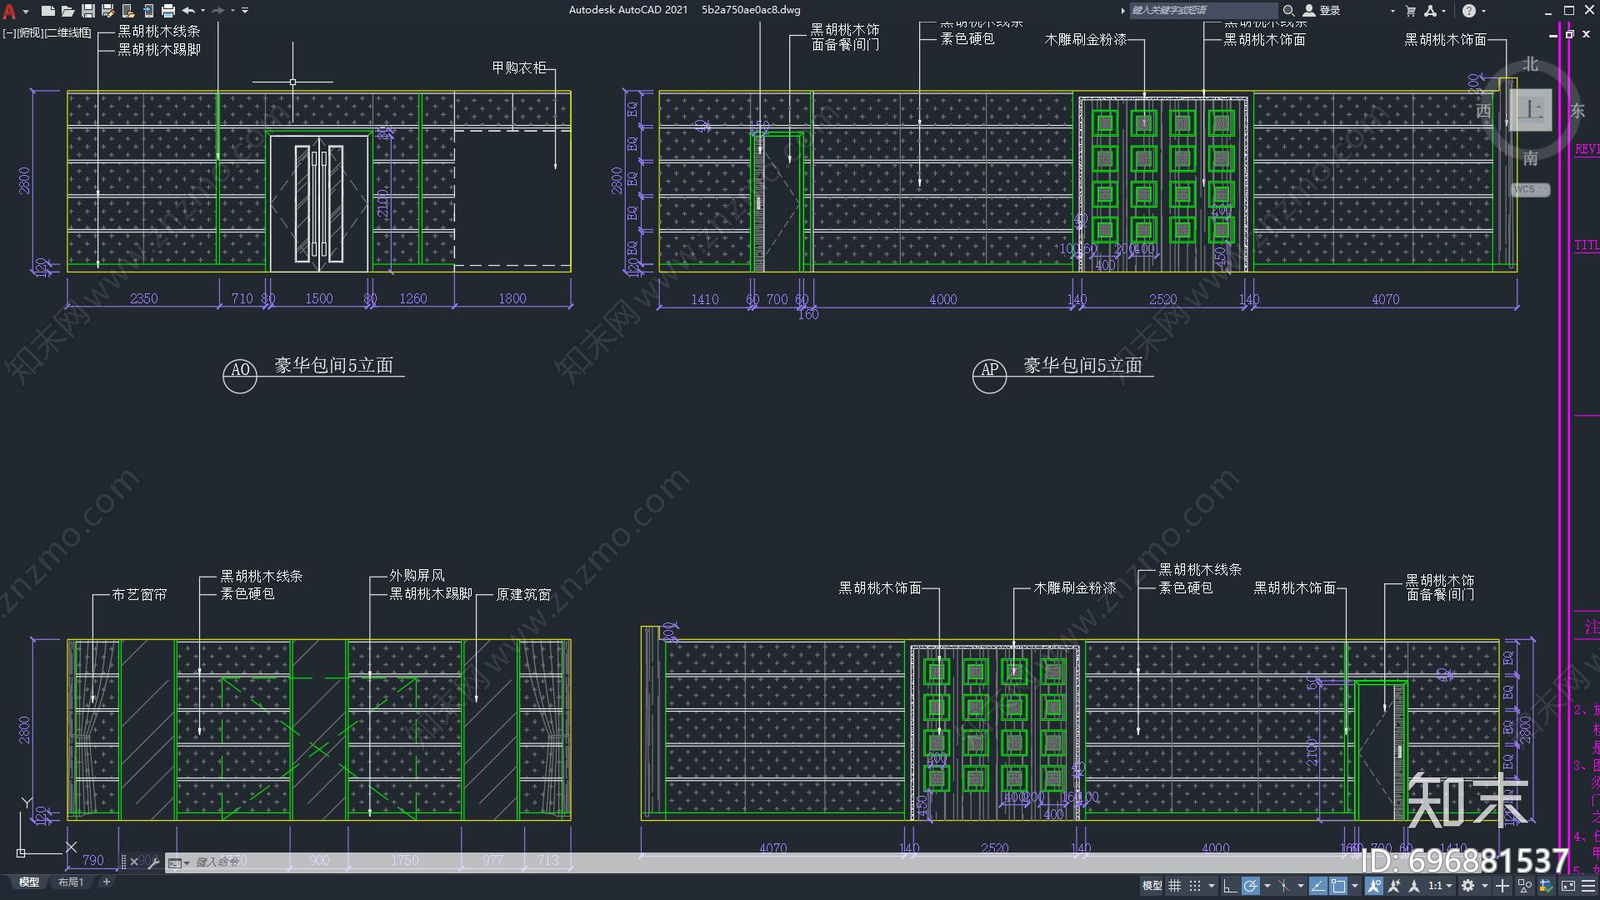Image resolution: width=1600 pixels, height=900 pixels.
Task: Toggle object snap tracking icon
Action: point(1318,886)
